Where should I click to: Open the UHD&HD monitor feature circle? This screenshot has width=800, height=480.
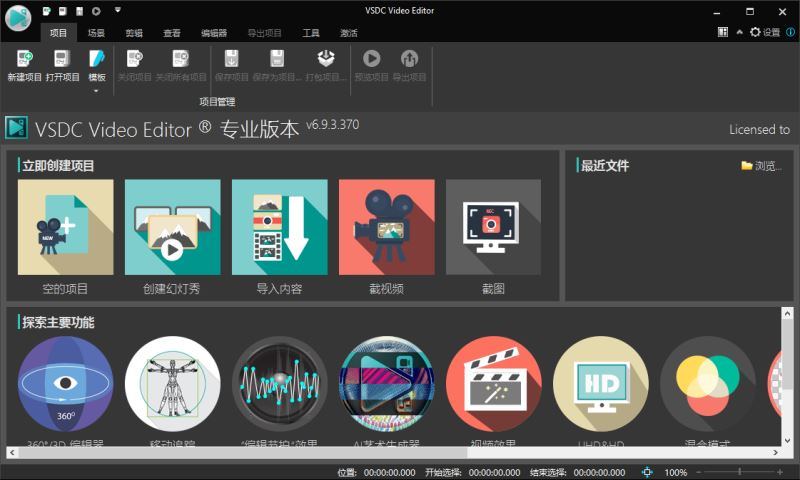tap(601, 384)
